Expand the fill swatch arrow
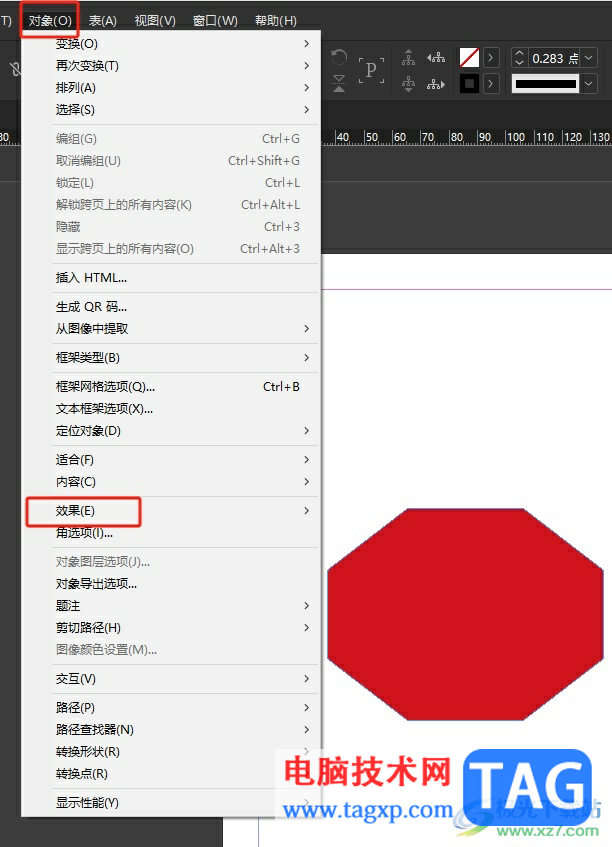612x847 pixels. 491,57
